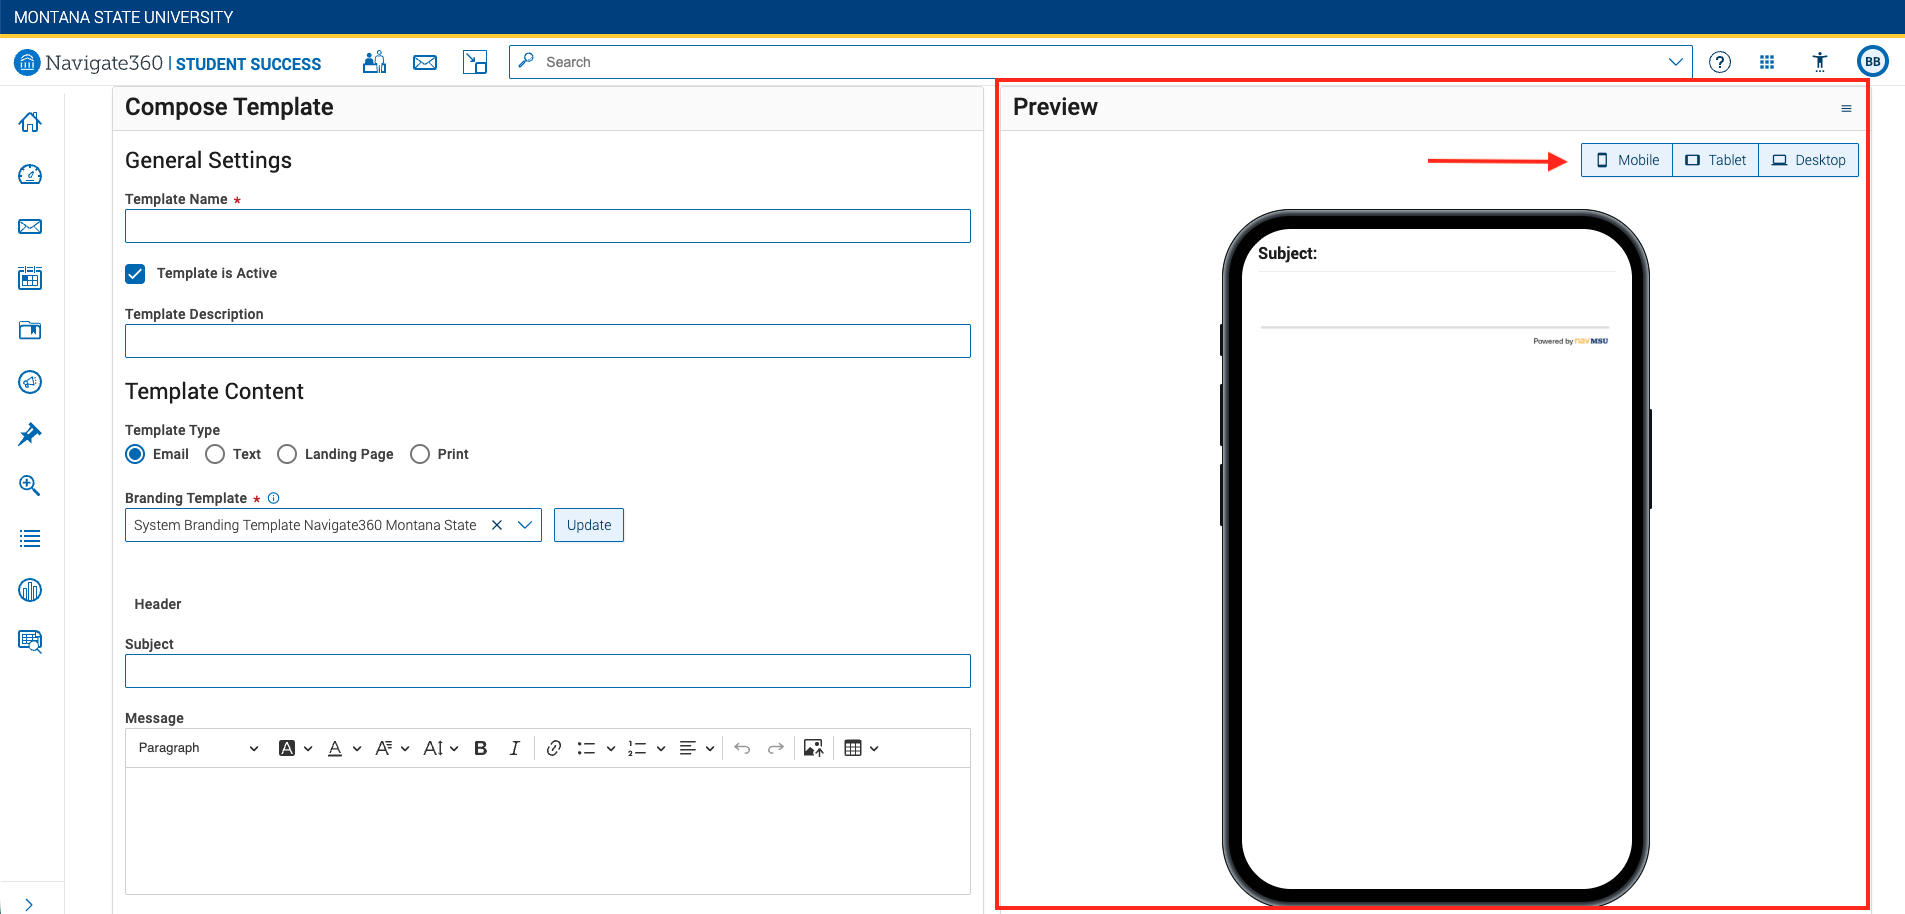The width and height of the screenshot is (1905, 914).
Task: Open the BB user profile avatar
Action: coord(1872,61)
